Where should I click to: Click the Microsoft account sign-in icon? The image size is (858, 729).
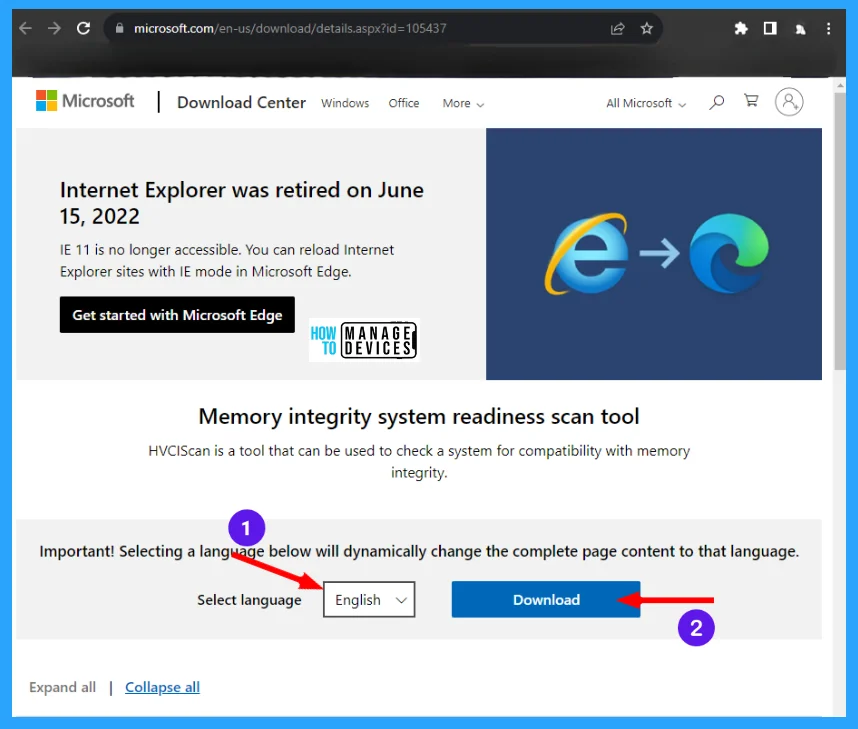tap(789, 102)
